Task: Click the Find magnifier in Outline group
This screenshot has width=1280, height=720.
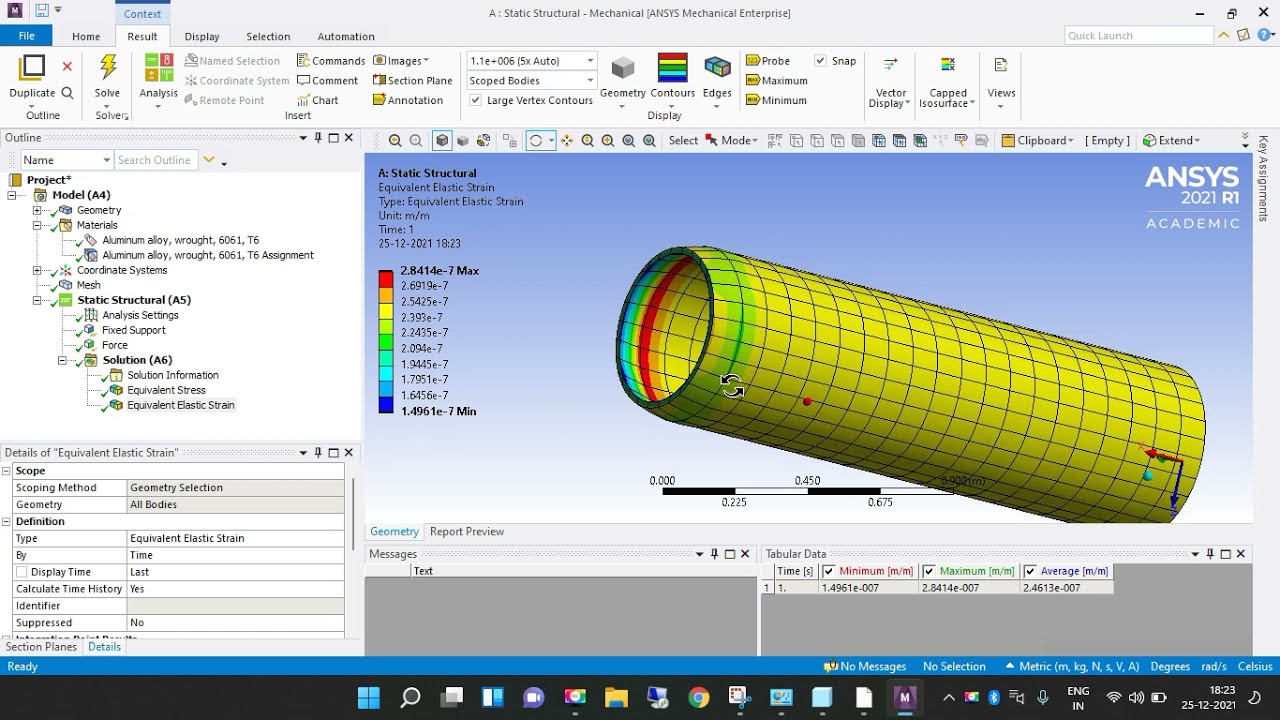Action: [67, 93]
